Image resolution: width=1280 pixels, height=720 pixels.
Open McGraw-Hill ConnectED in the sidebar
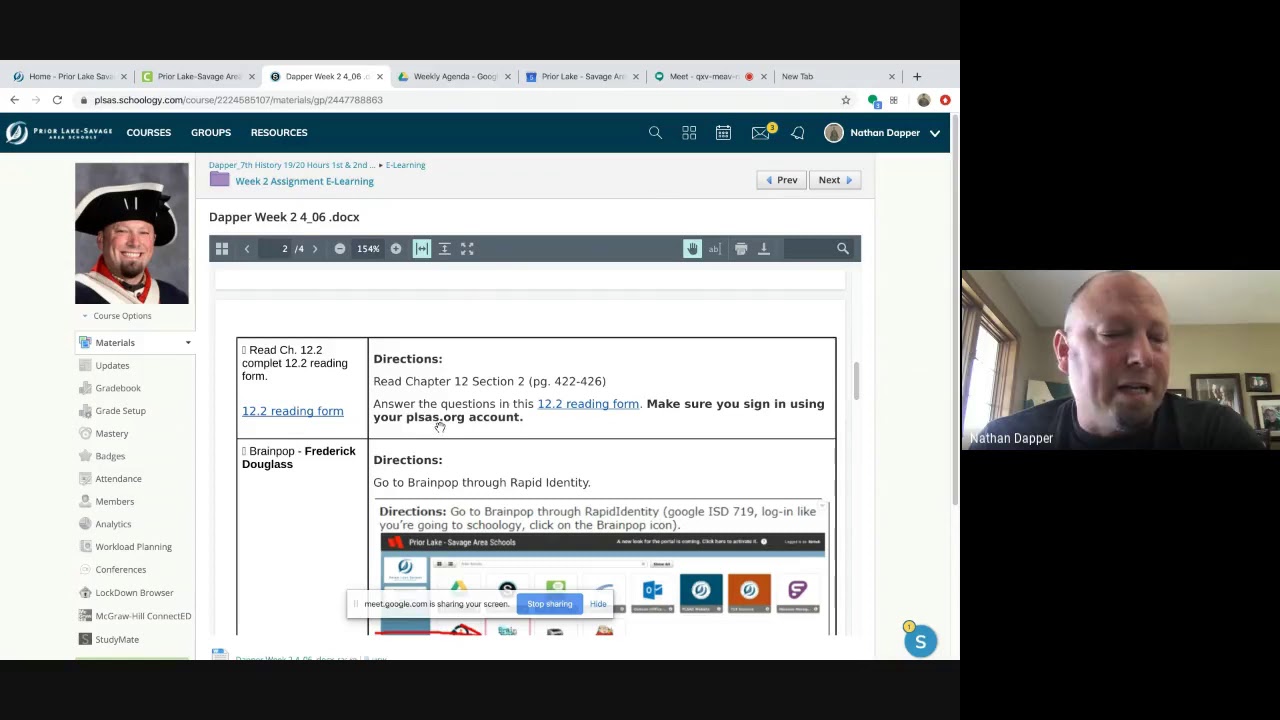pyautogui.click(x=143, y=616)
